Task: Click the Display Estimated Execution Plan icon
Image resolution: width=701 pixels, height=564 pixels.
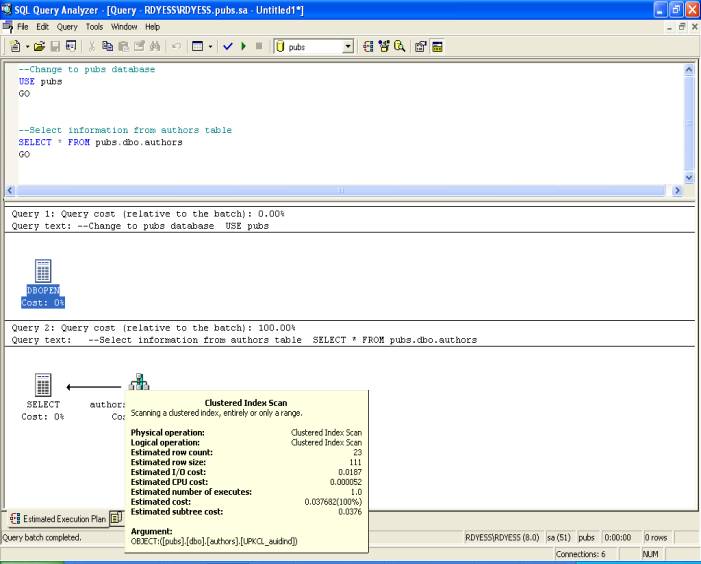Action: coord(369,46)
